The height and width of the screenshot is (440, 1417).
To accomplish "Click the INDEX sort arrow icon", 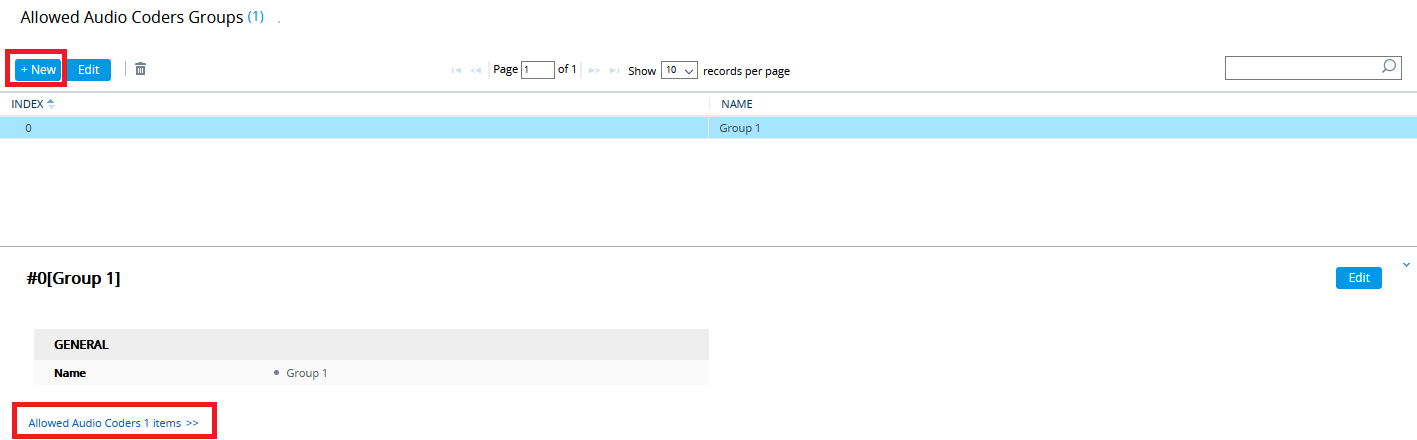I will click(x=51, y=104).
